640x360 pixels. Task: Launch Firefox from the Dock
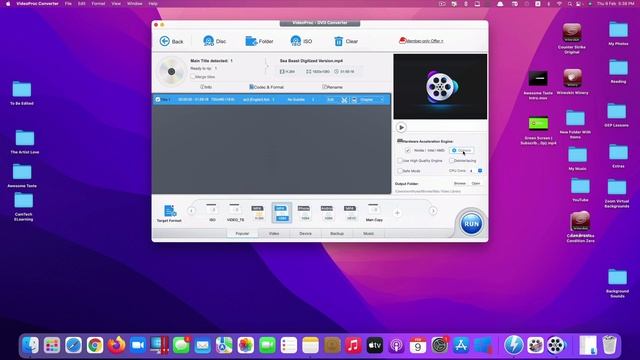pos(116,346)
